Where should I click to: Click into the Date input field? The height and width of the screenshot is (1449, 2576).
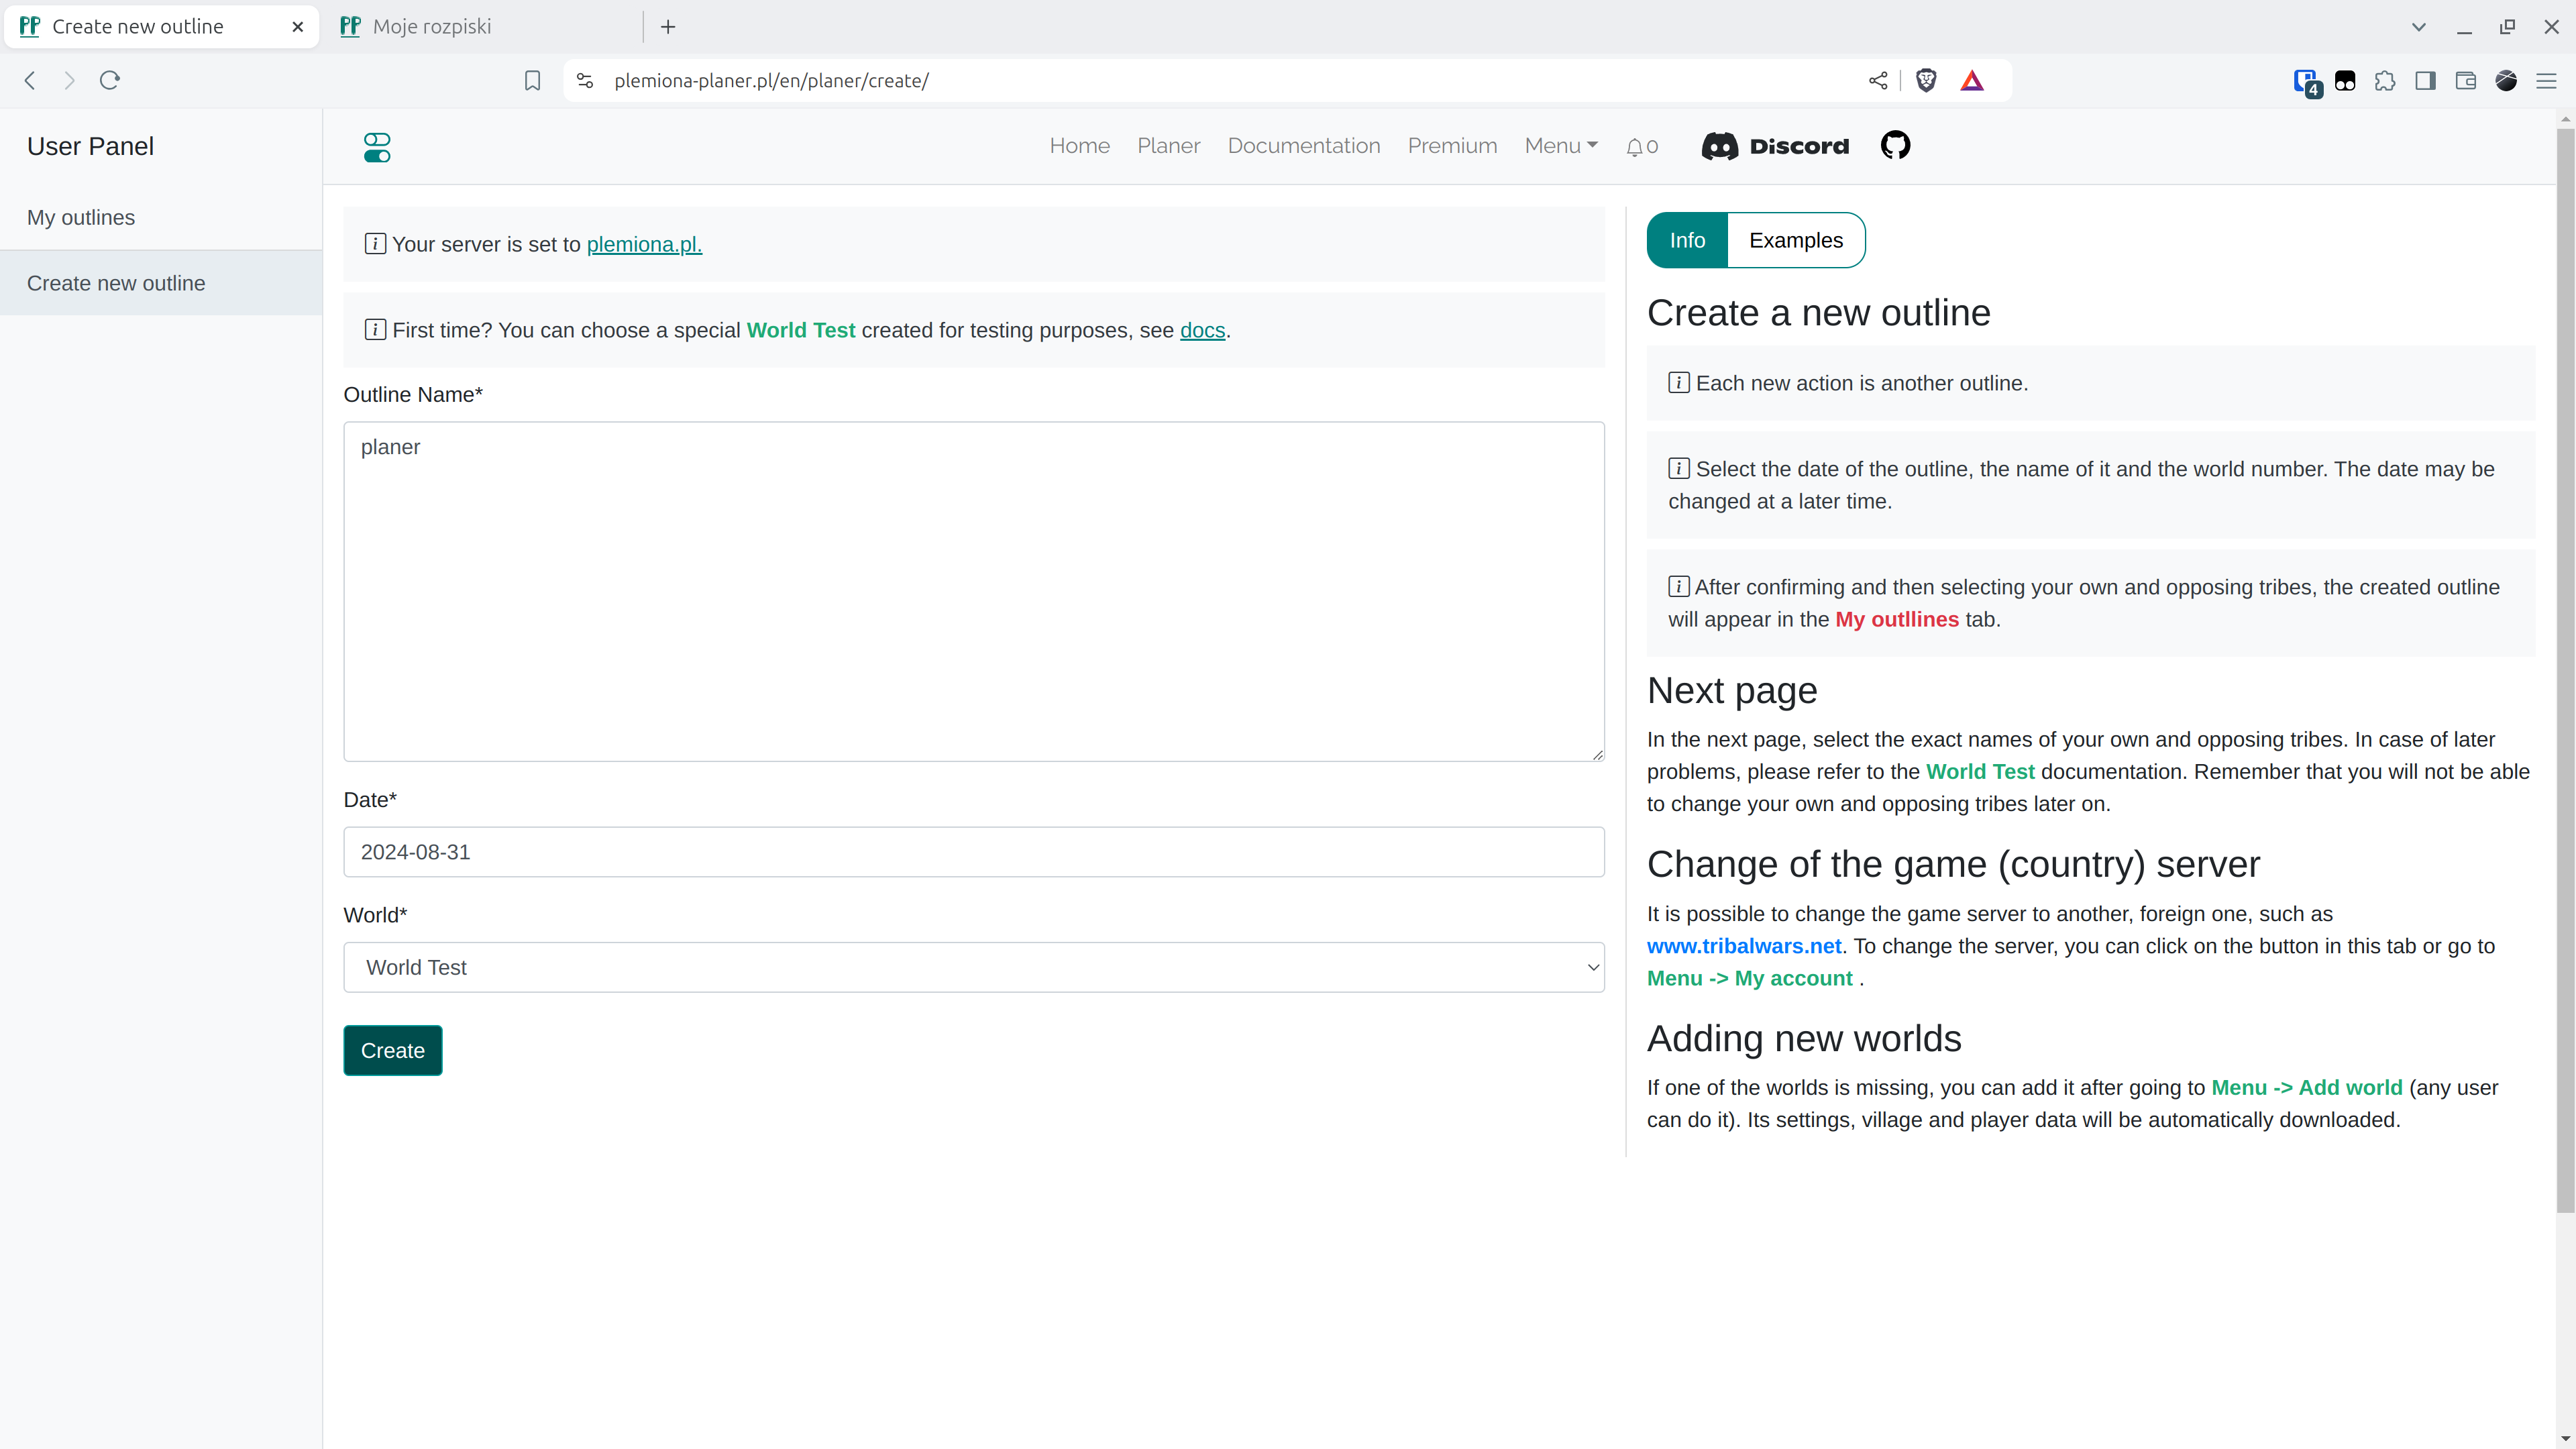pos(973,852)
